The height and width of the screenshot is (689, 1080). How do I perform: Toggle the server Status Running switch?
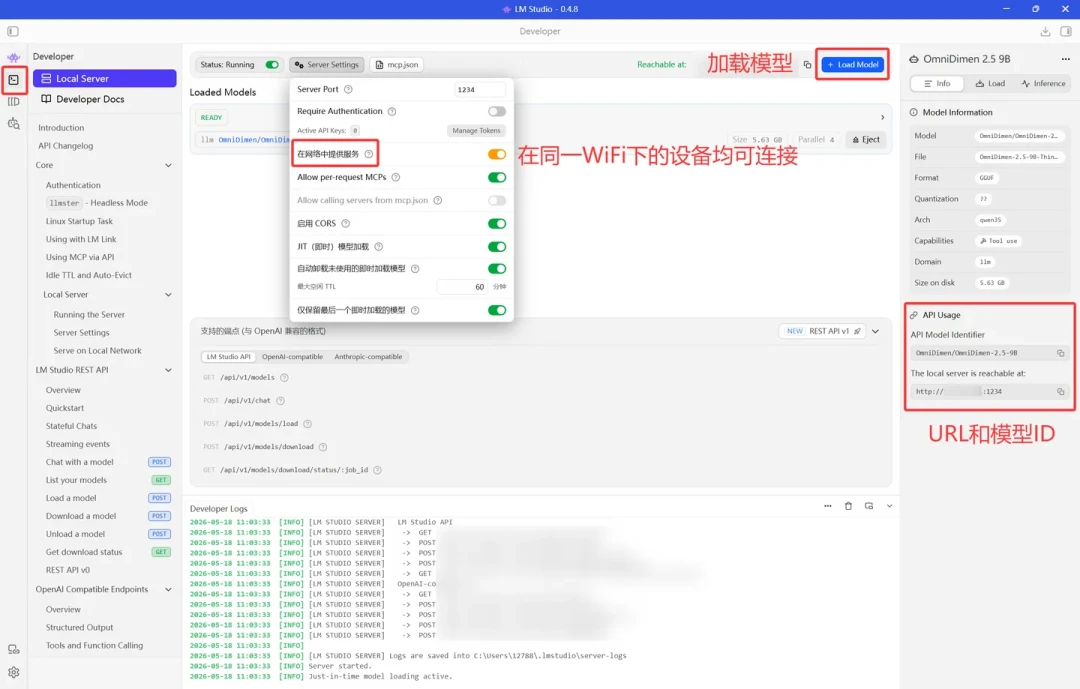272,65
